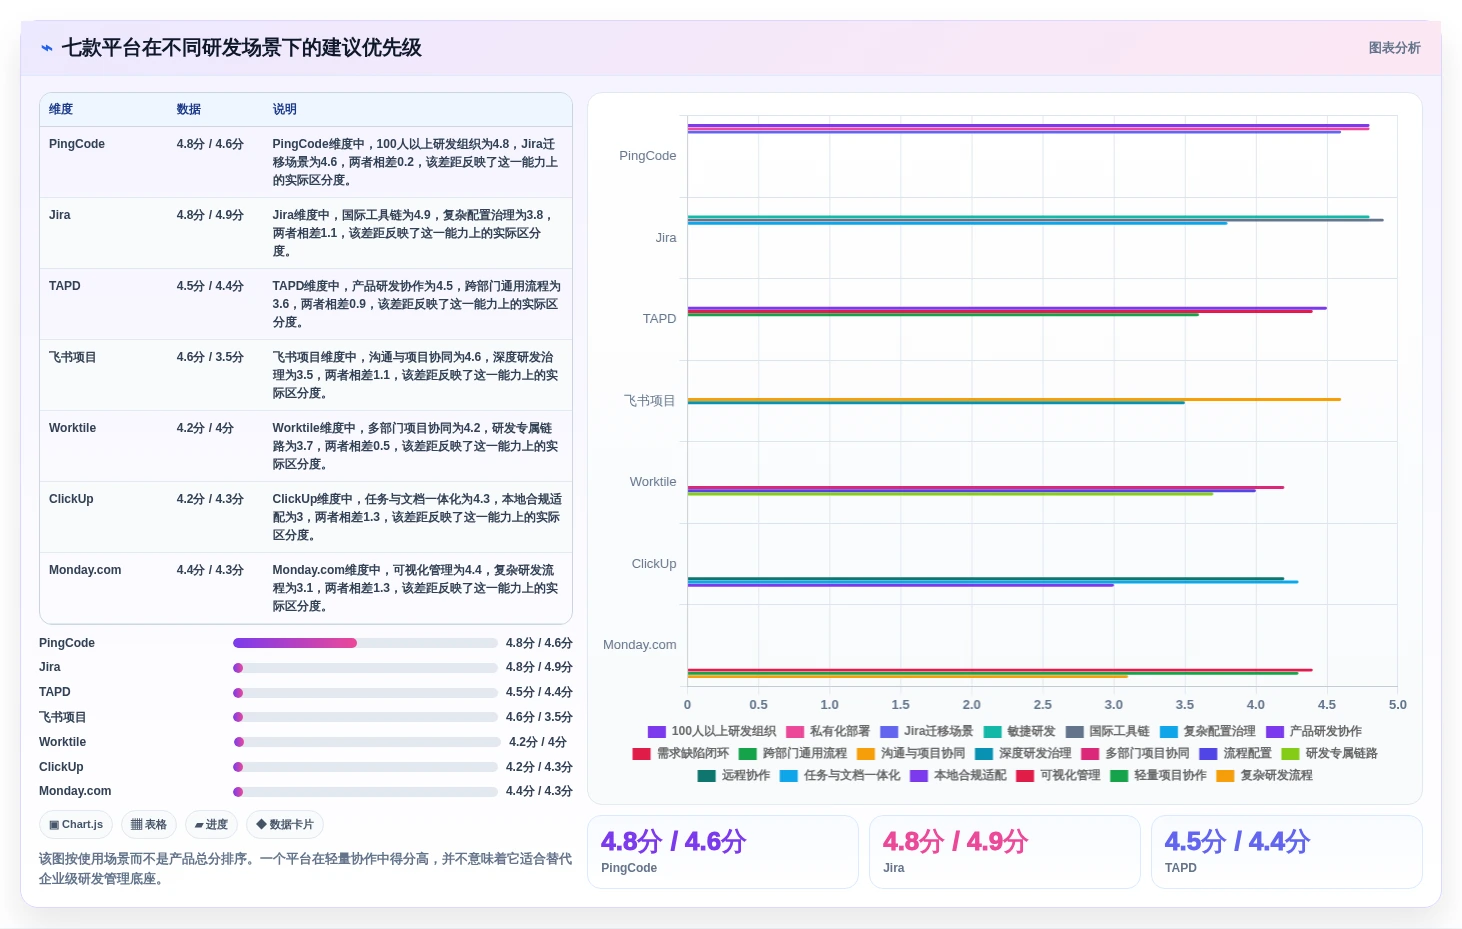Toggle the 100人以上研发组织 legend series
Viewport: 1462px width, 929px height.
(711, 732)
